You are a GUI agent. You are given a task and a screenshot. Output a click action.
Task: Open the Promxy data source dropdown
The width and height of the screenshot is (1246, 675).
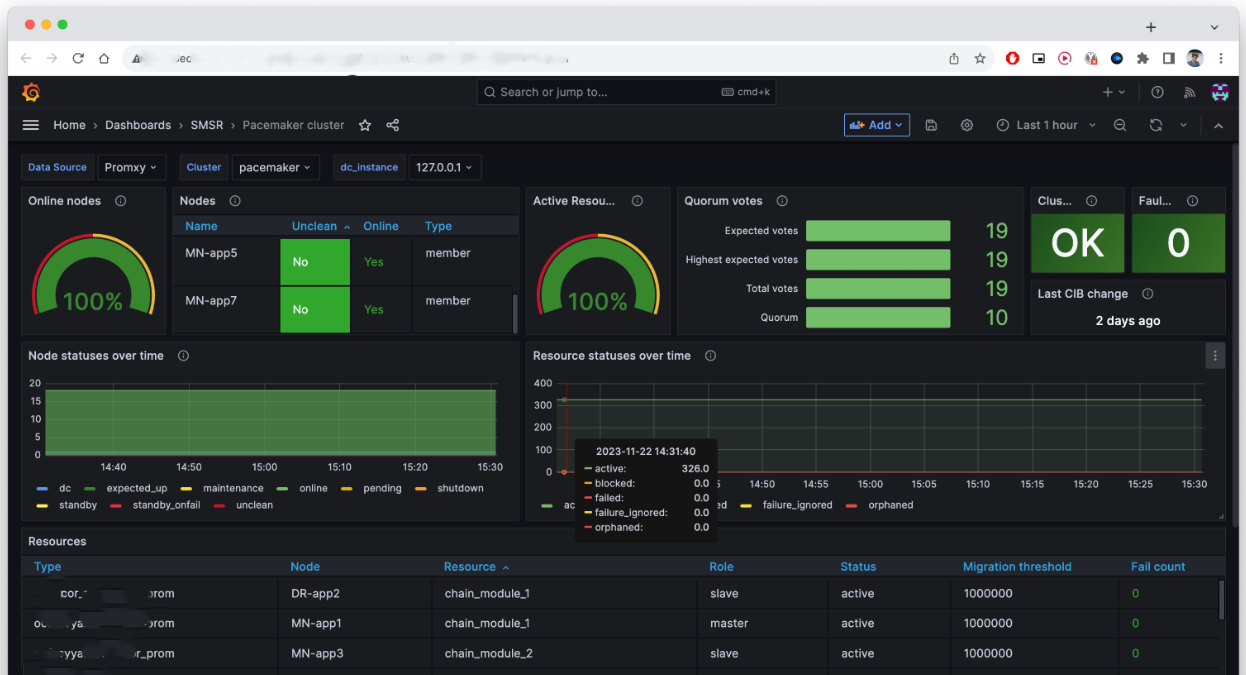pos(131,168)
